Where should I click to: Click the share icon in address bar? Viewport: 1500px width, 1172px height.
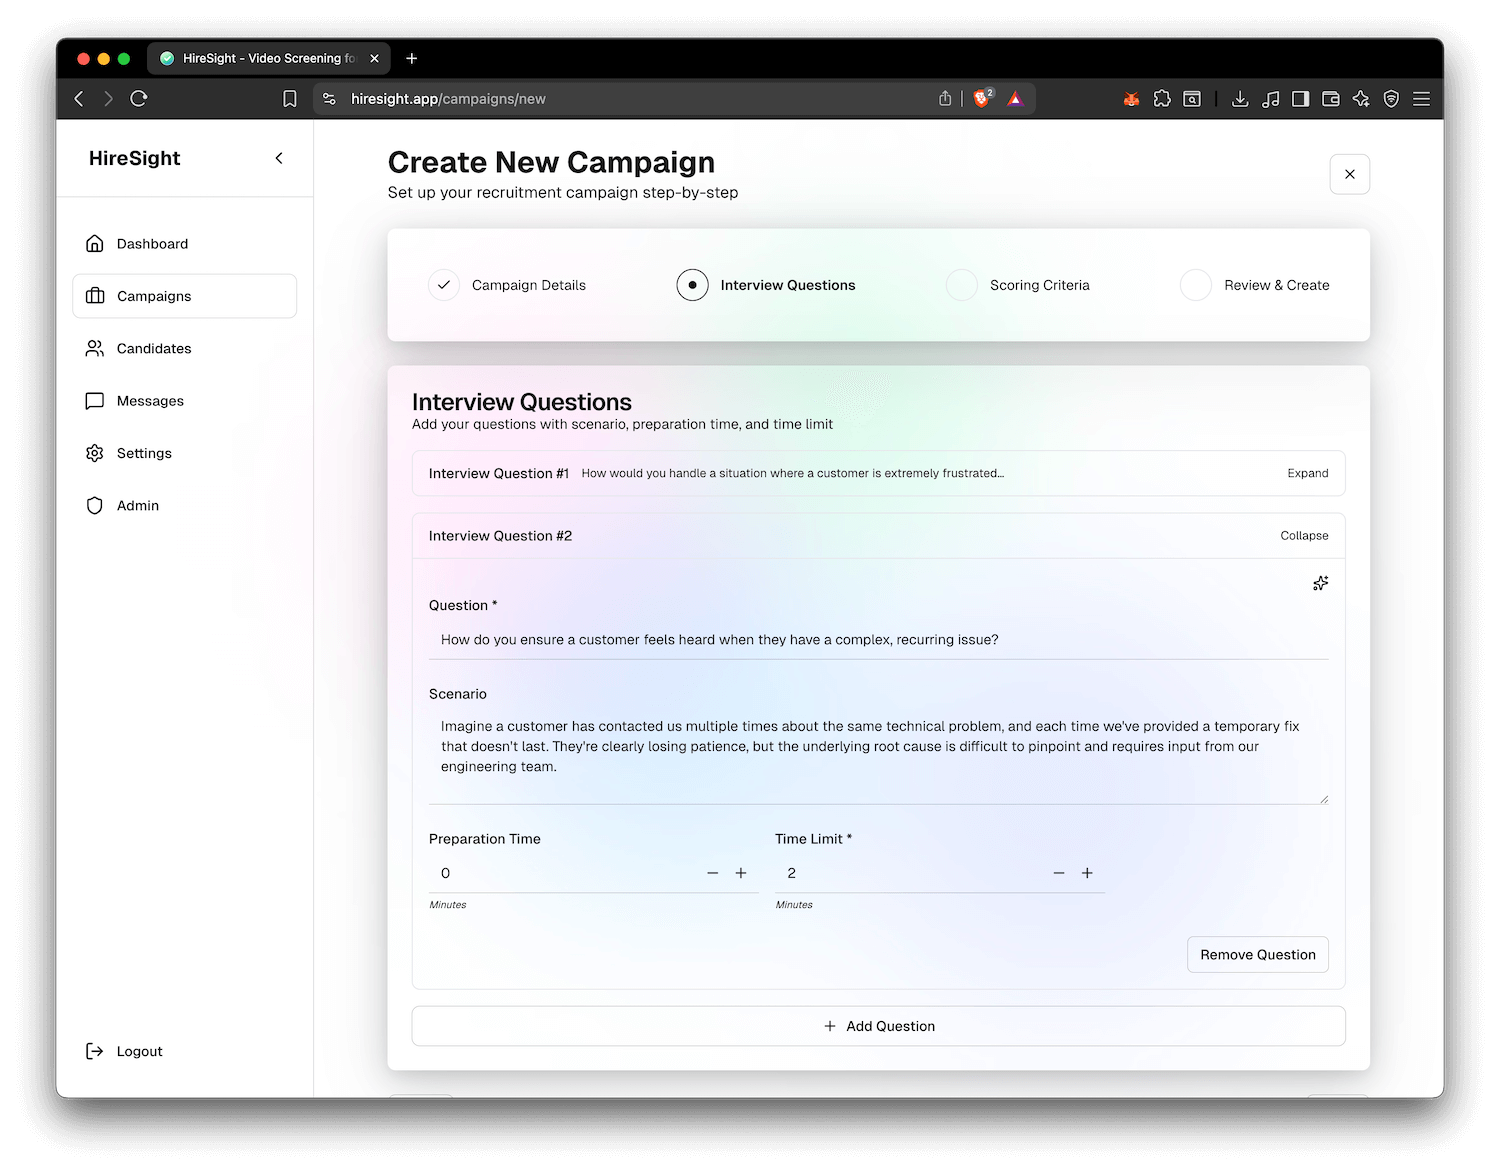[945, 98]
